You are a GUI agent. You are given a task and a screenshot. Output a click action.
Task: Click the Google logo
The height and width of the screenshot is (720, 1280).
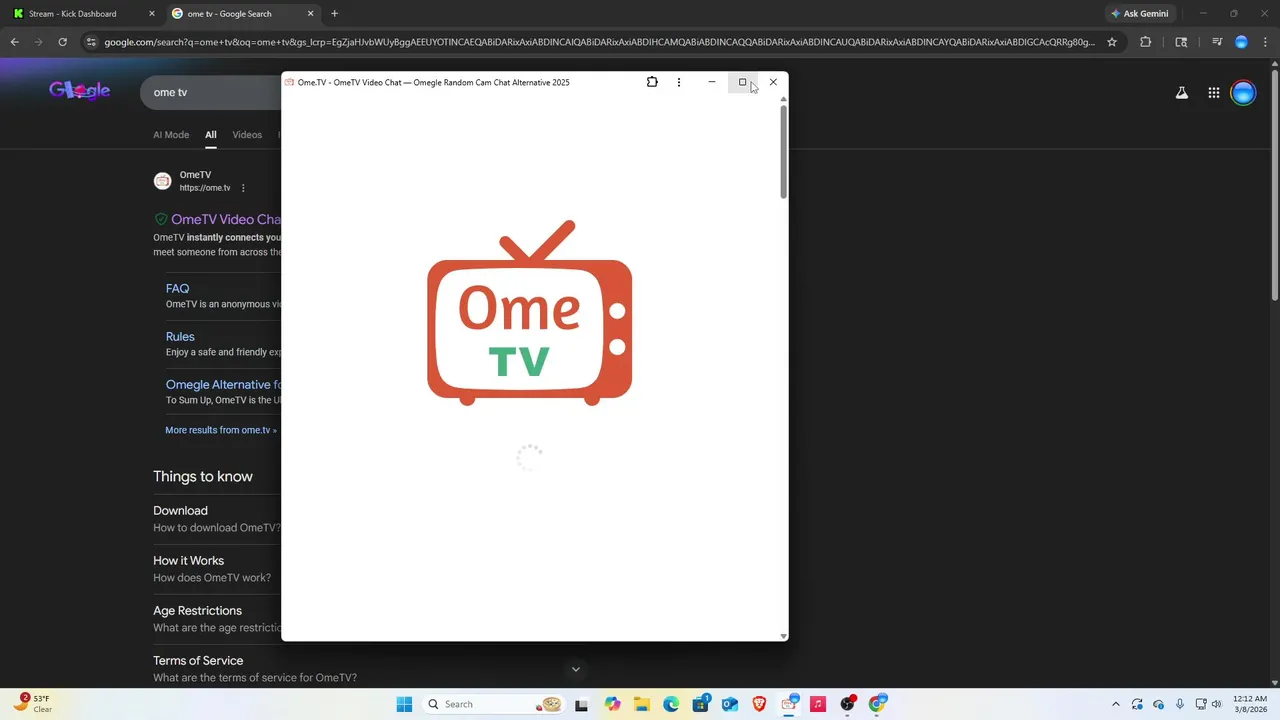(79, 91)
